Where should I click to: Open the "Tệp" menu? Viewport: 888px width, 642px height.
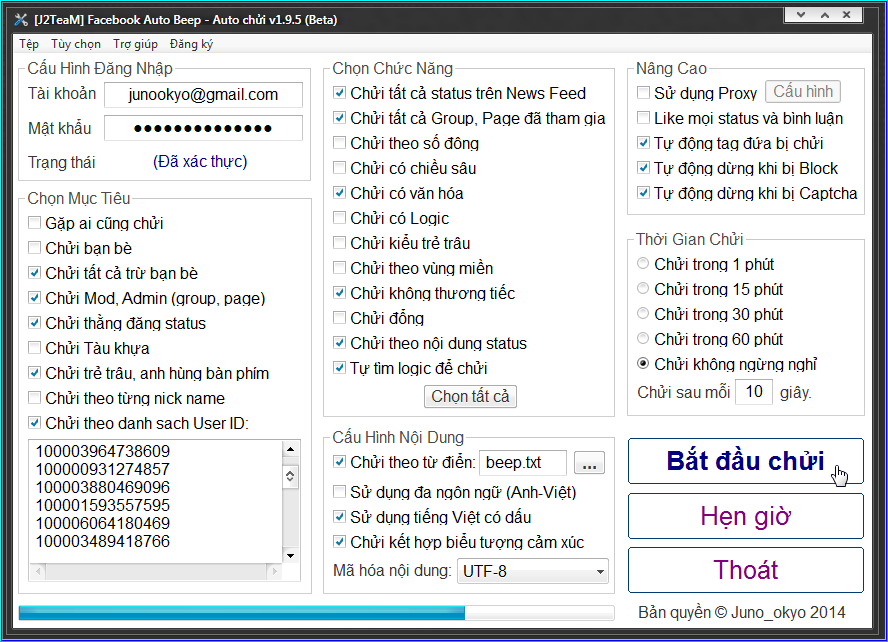[x=29, y=45]
